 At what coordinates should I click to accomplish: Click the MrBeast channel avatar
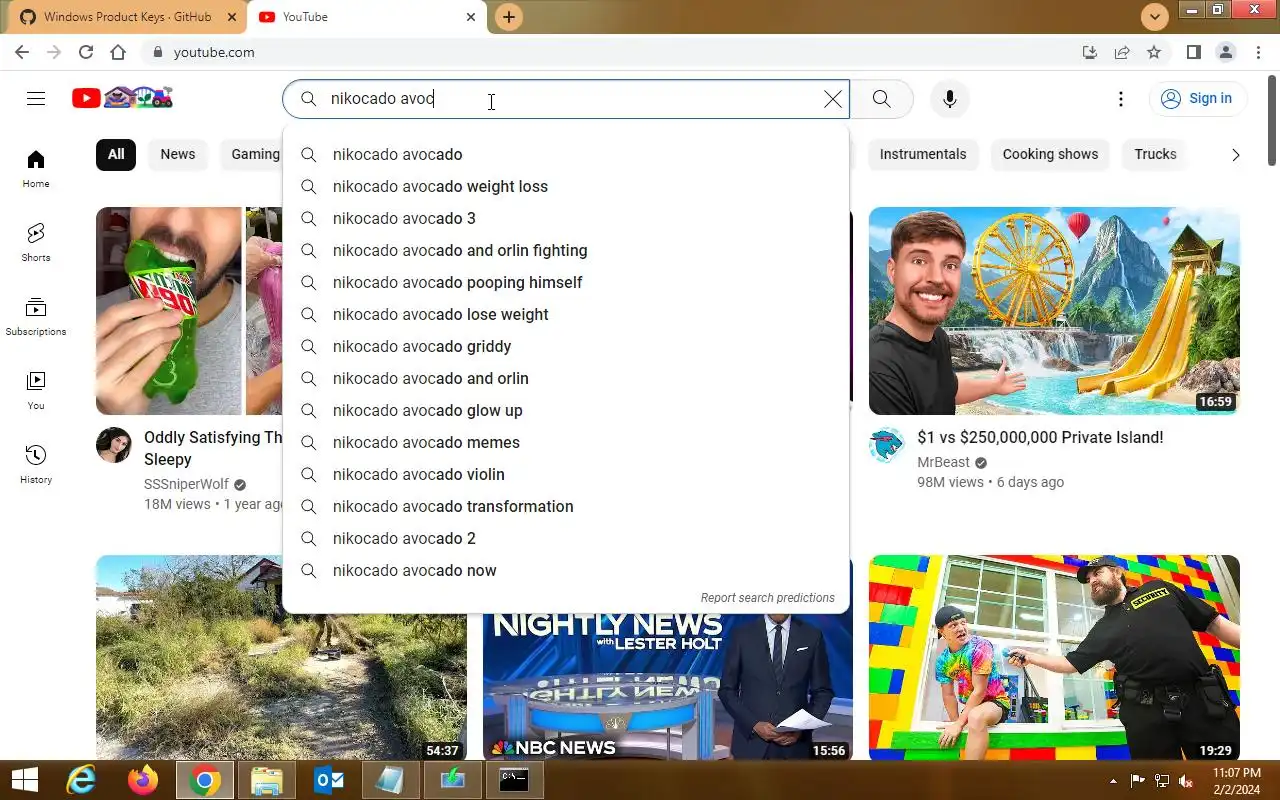pos(886,445)
